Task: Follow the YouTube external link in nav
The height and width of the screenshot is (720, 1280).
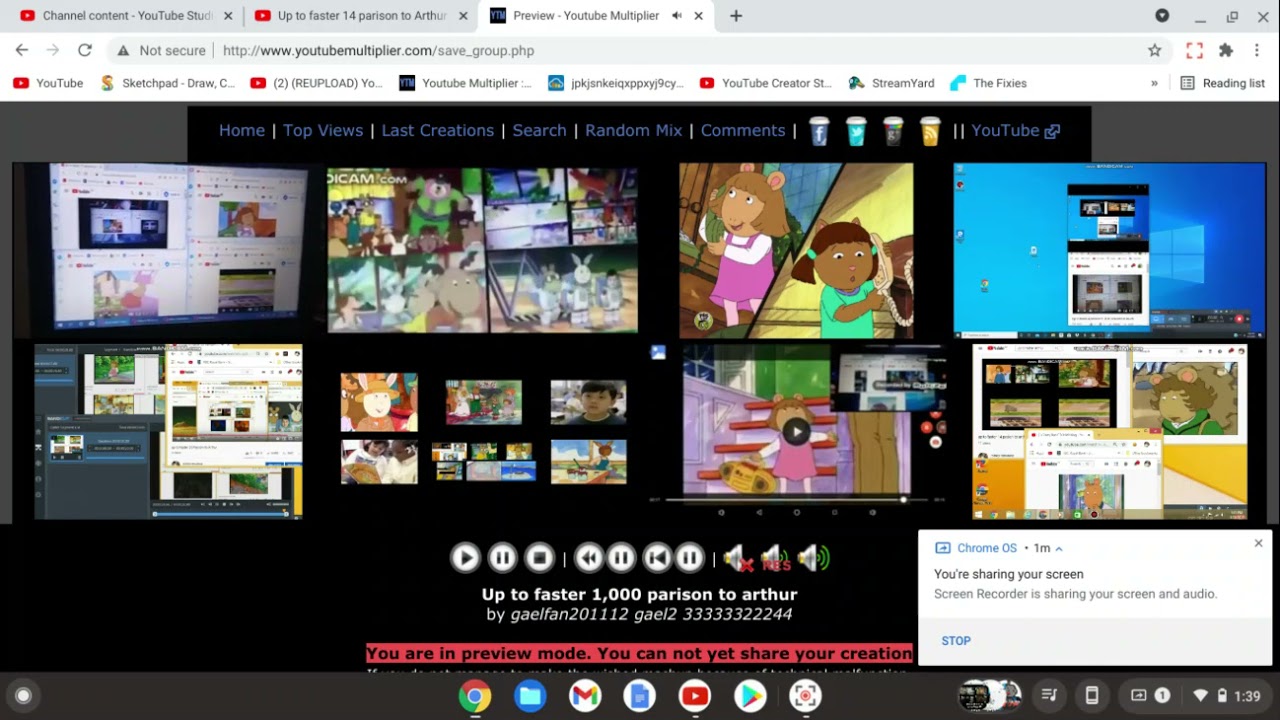Action: pos(1015,130)
